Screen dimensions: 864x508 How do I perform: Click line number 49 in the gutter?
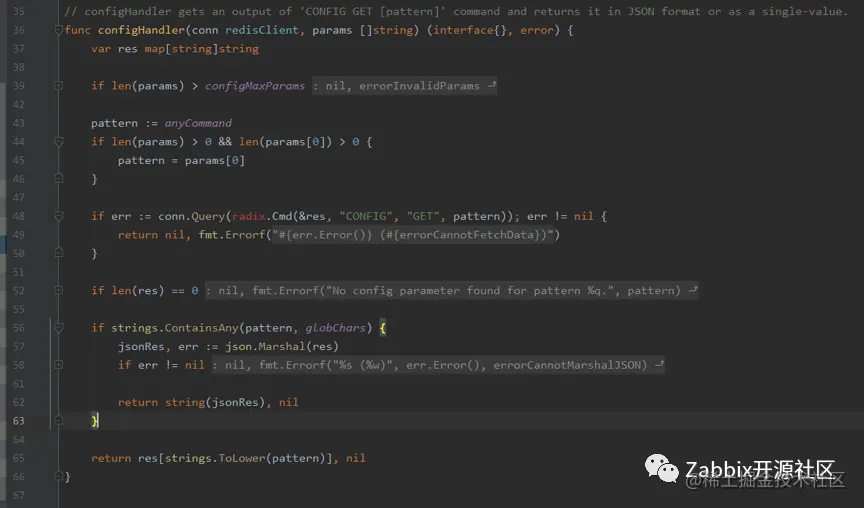[19, 235]
